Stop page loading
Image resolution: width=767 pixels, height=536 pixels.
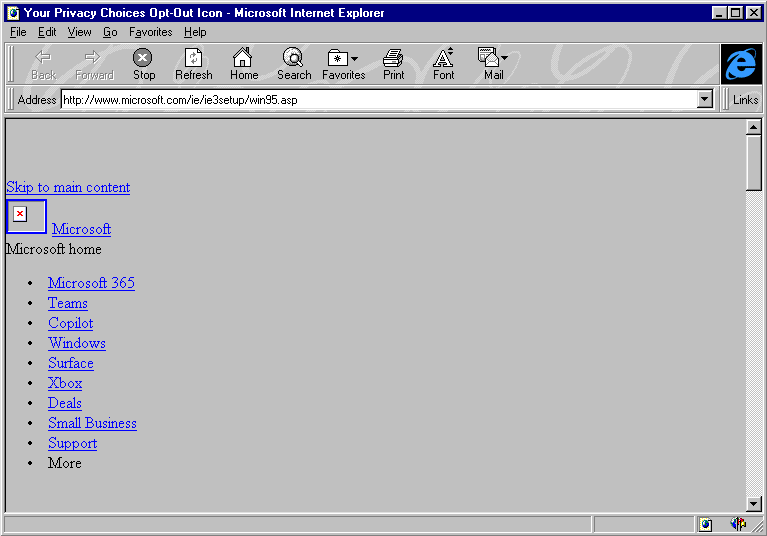click(x=144, y=65)
